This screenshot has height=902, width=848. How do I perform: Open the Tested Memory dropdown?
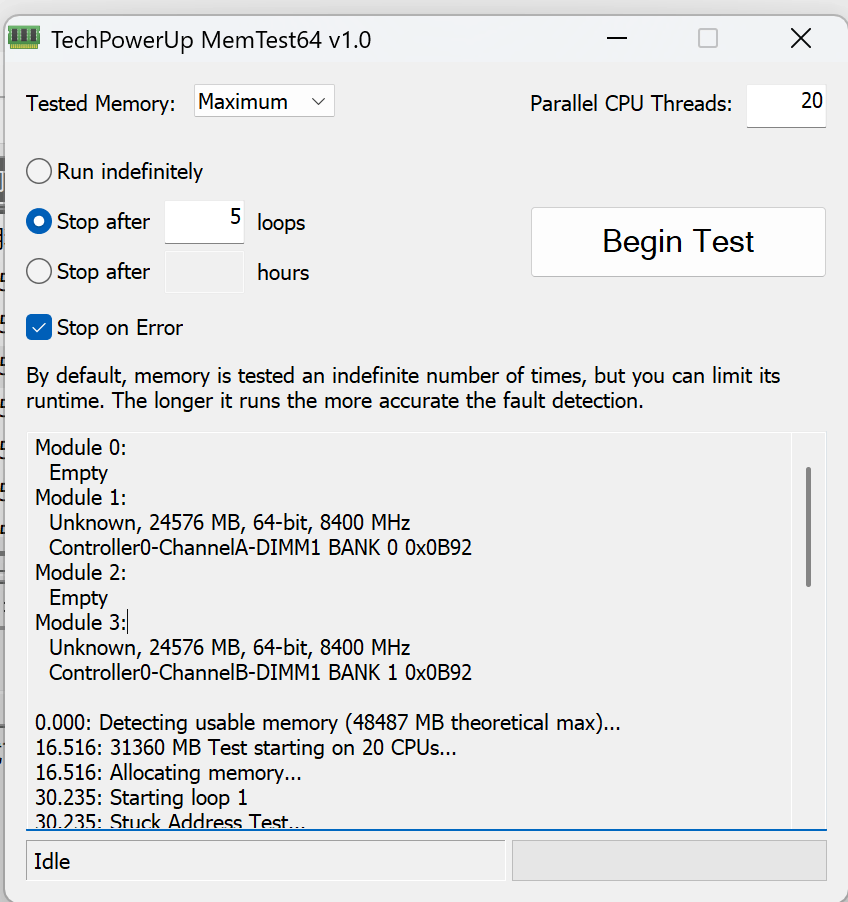(264, 101)
